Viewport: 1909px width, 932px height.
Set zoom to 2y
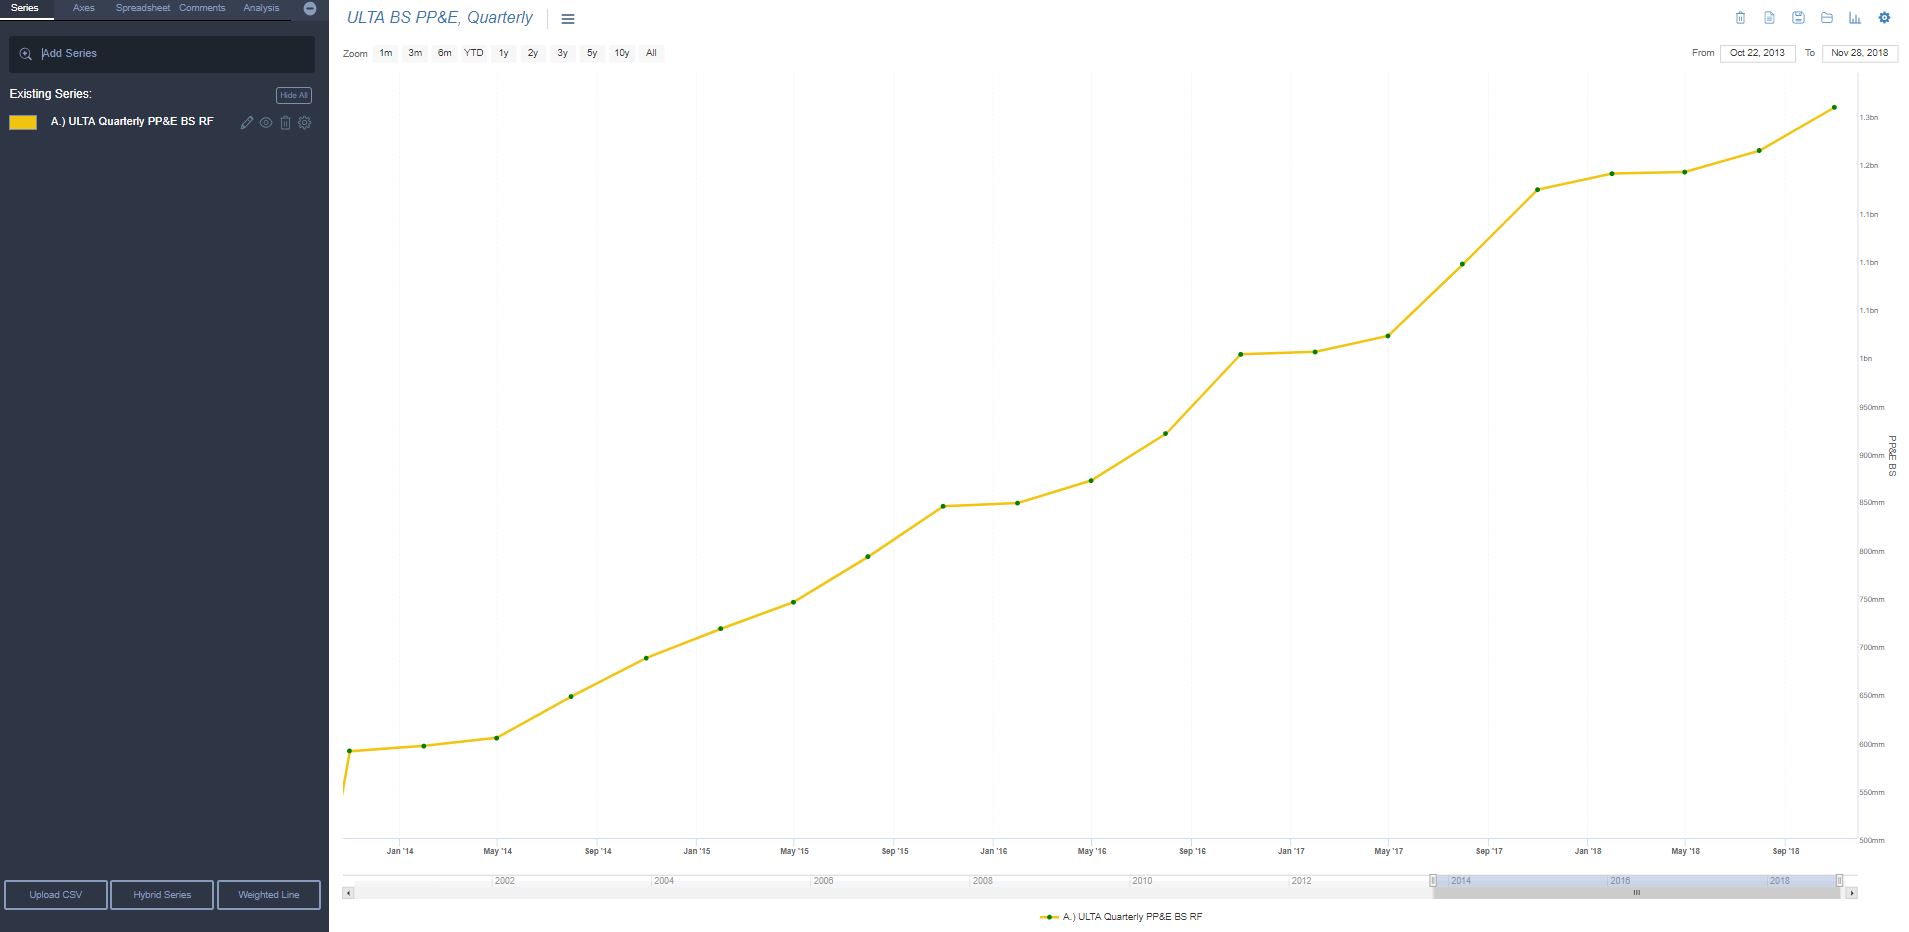pos(533,53)
